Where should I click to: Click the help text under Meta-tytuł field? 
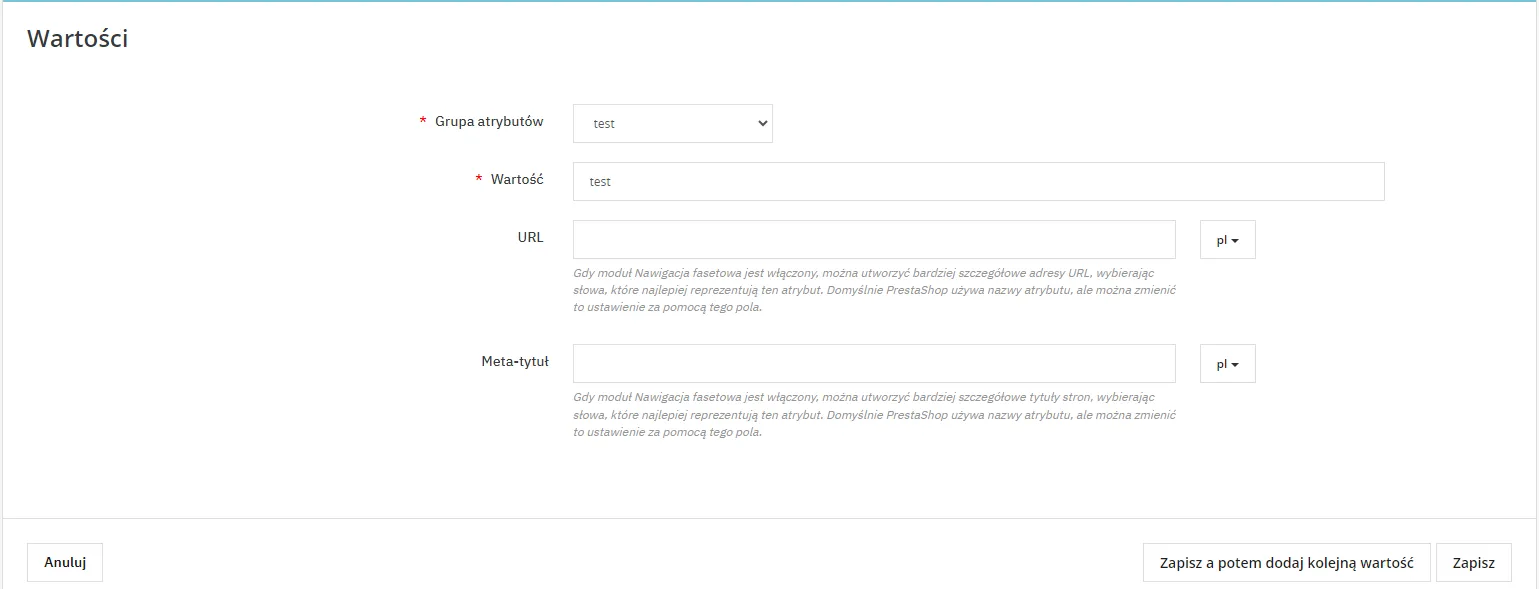click(x=873, y=414)
